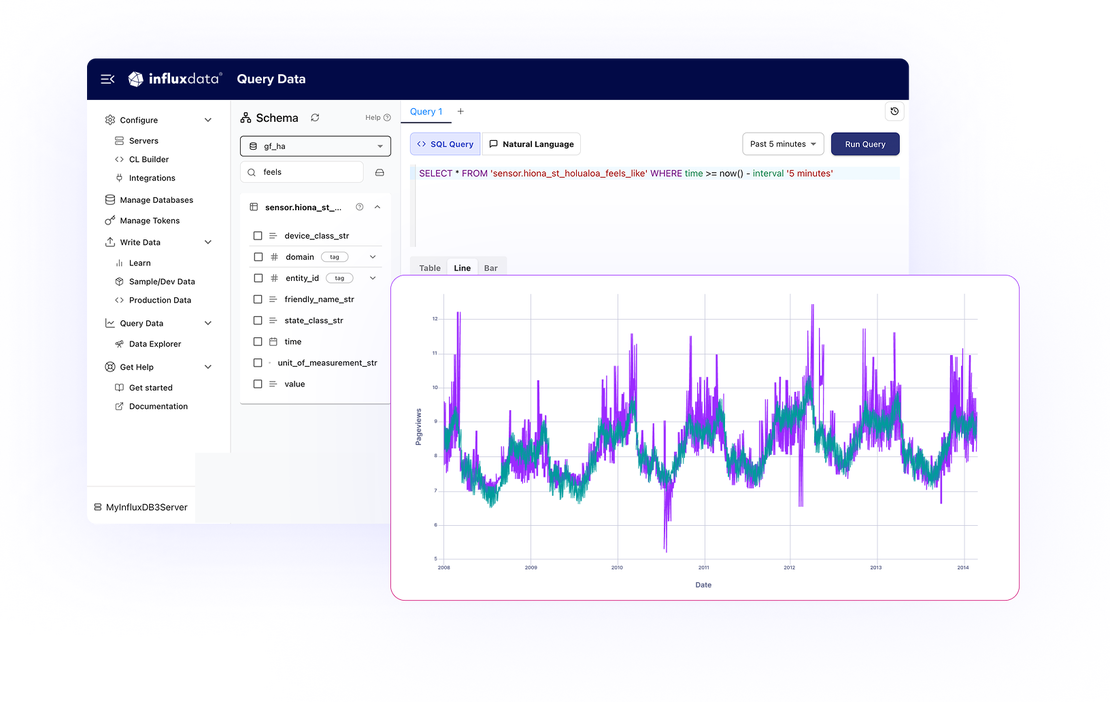Click the Run Query button
This screenshot has height=702, width=1110.
[864, 143]
